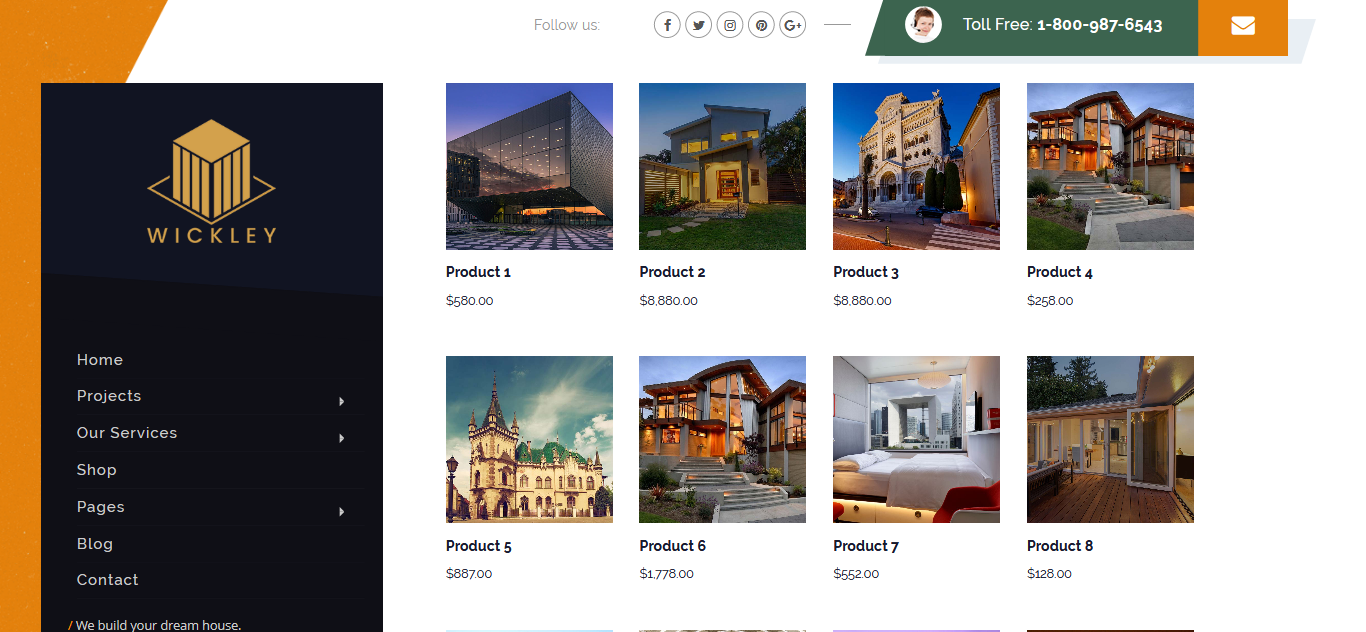Expand the Our Services submenu arrow
Screen dimensions: 1366x632
pos(341,438)
